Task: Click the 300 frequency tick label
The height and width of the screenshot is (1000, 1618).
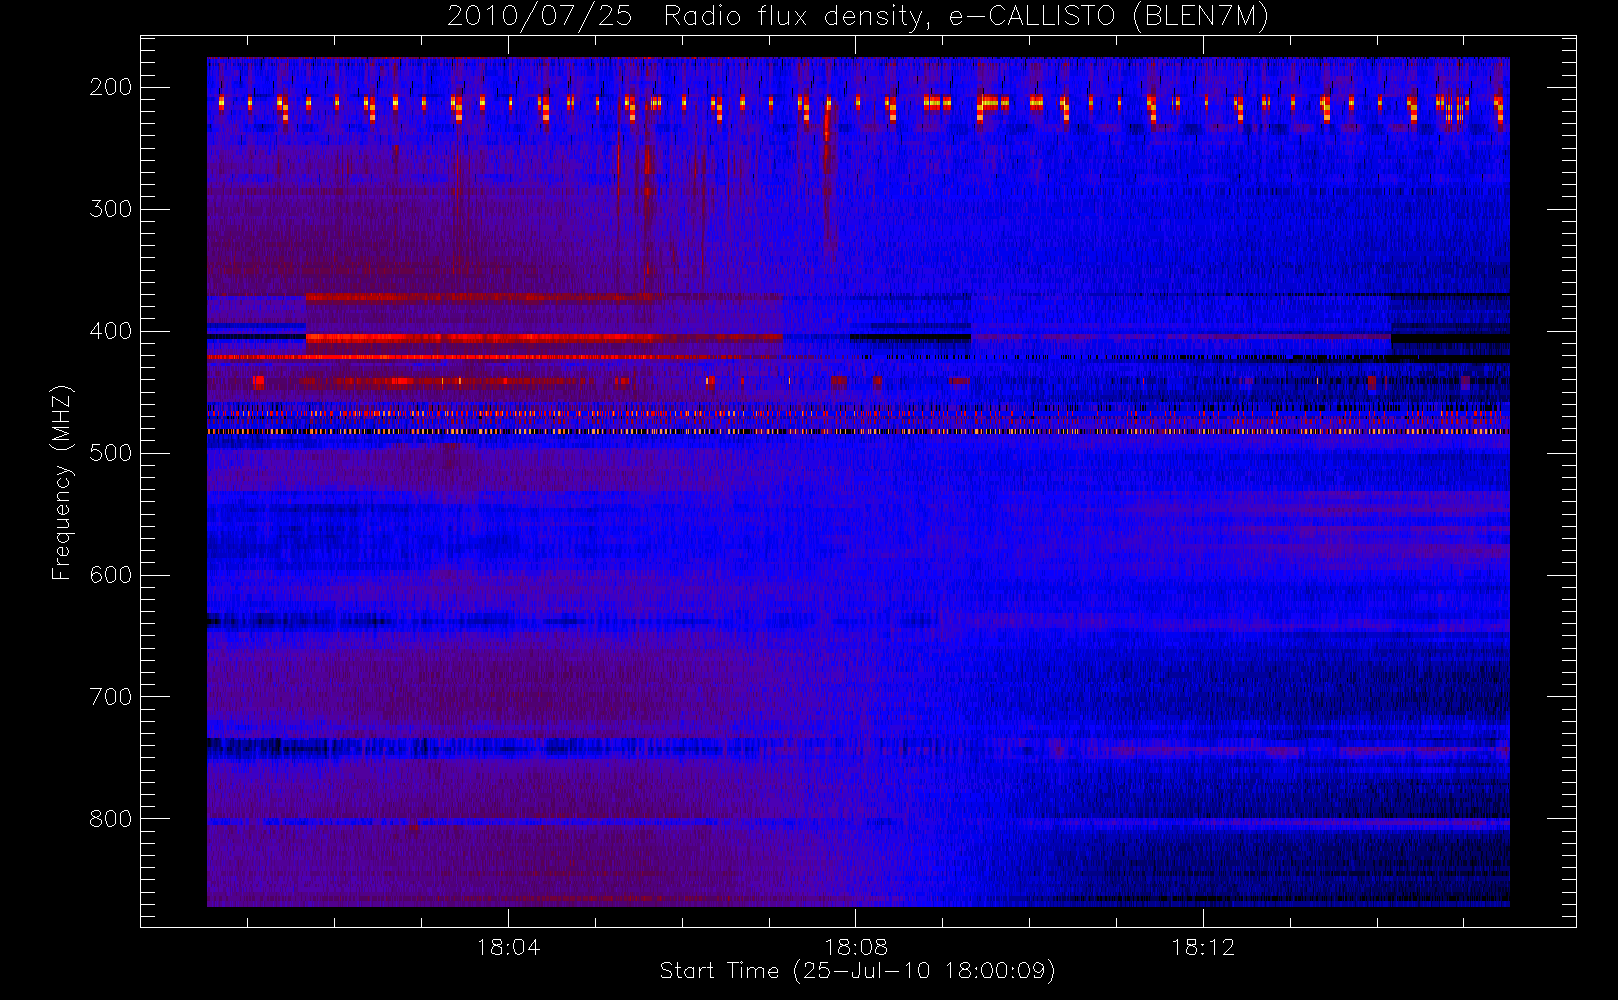Action: pyautogui.click(x=111, y=209)
